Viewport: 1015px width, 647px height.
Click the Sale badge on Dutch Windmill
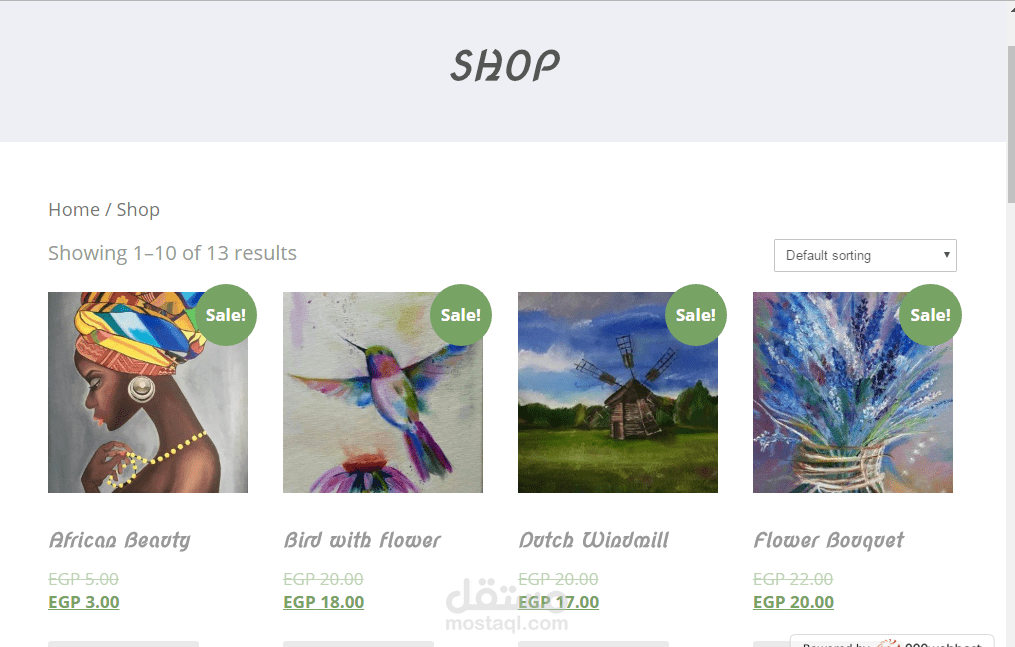(696, 315)
